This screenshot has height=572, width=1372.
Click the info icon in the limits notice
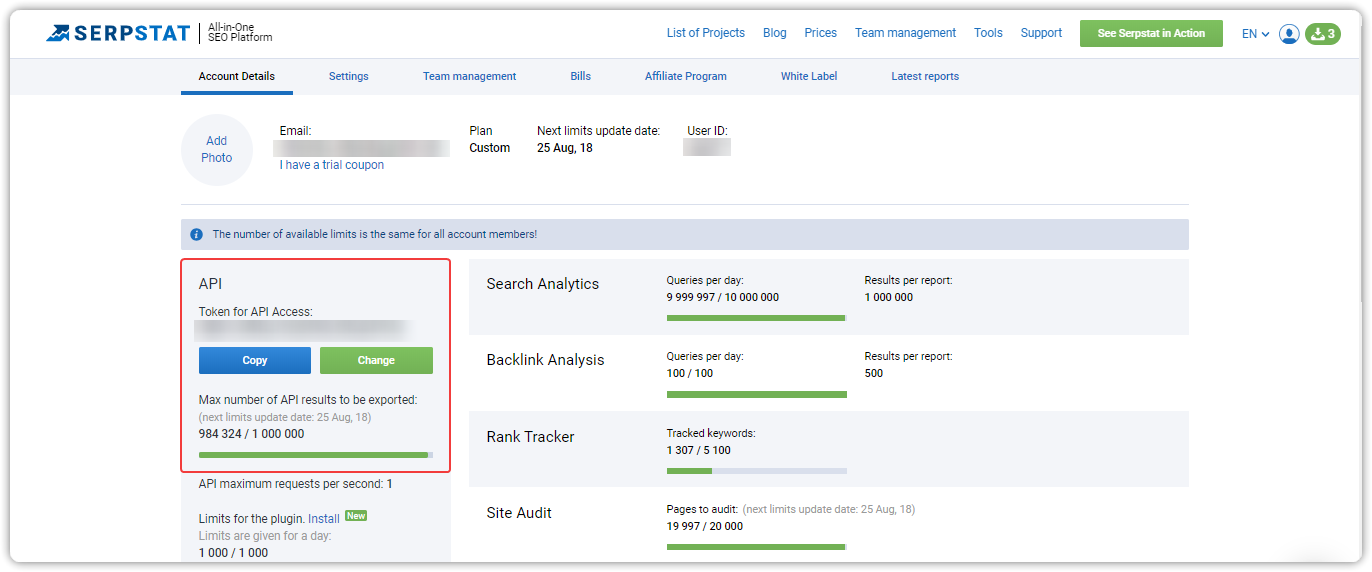pyautogui.click(x=196, y=234)
